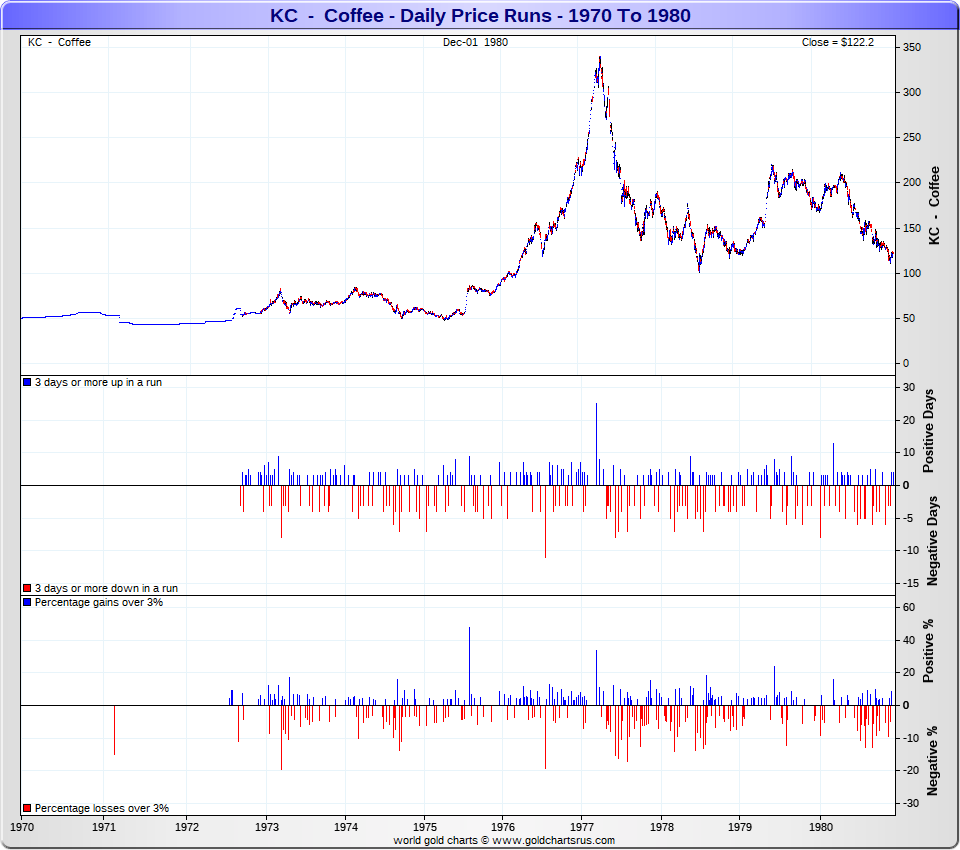This screenshot has width=960, height=850.
Task: Click the 'Dec-01 1980' date label
Action: (475, 42)
